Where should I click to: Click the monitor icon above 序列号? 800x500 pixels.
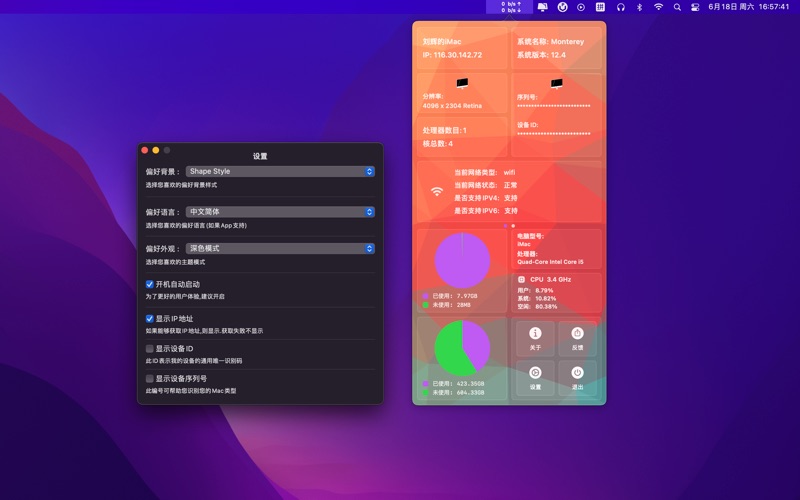point(556,83)
